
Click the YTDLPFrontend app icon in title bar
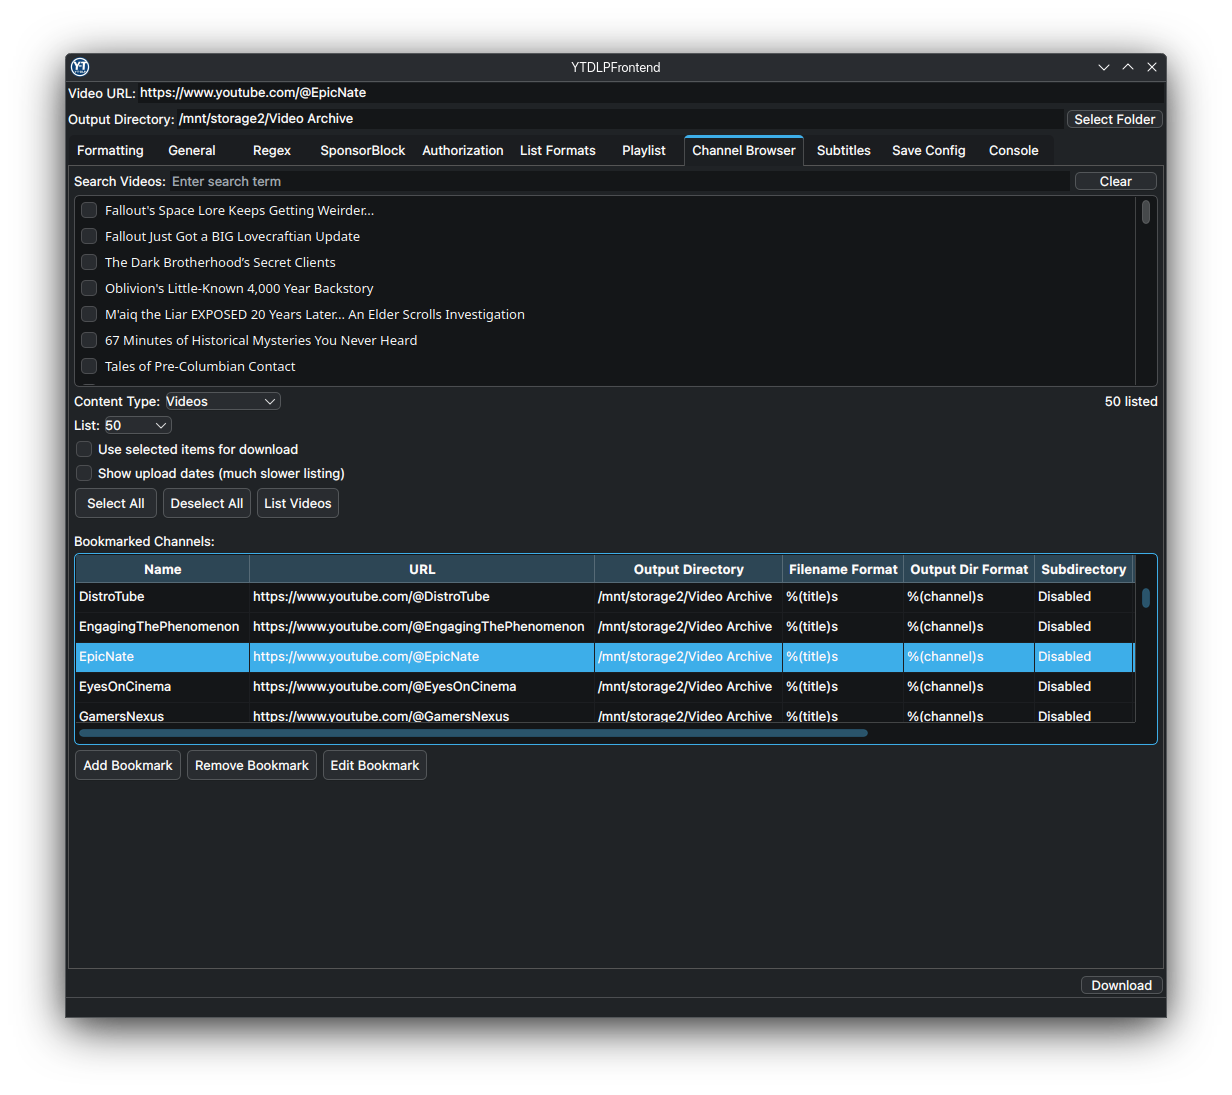(x=80, y=67)
